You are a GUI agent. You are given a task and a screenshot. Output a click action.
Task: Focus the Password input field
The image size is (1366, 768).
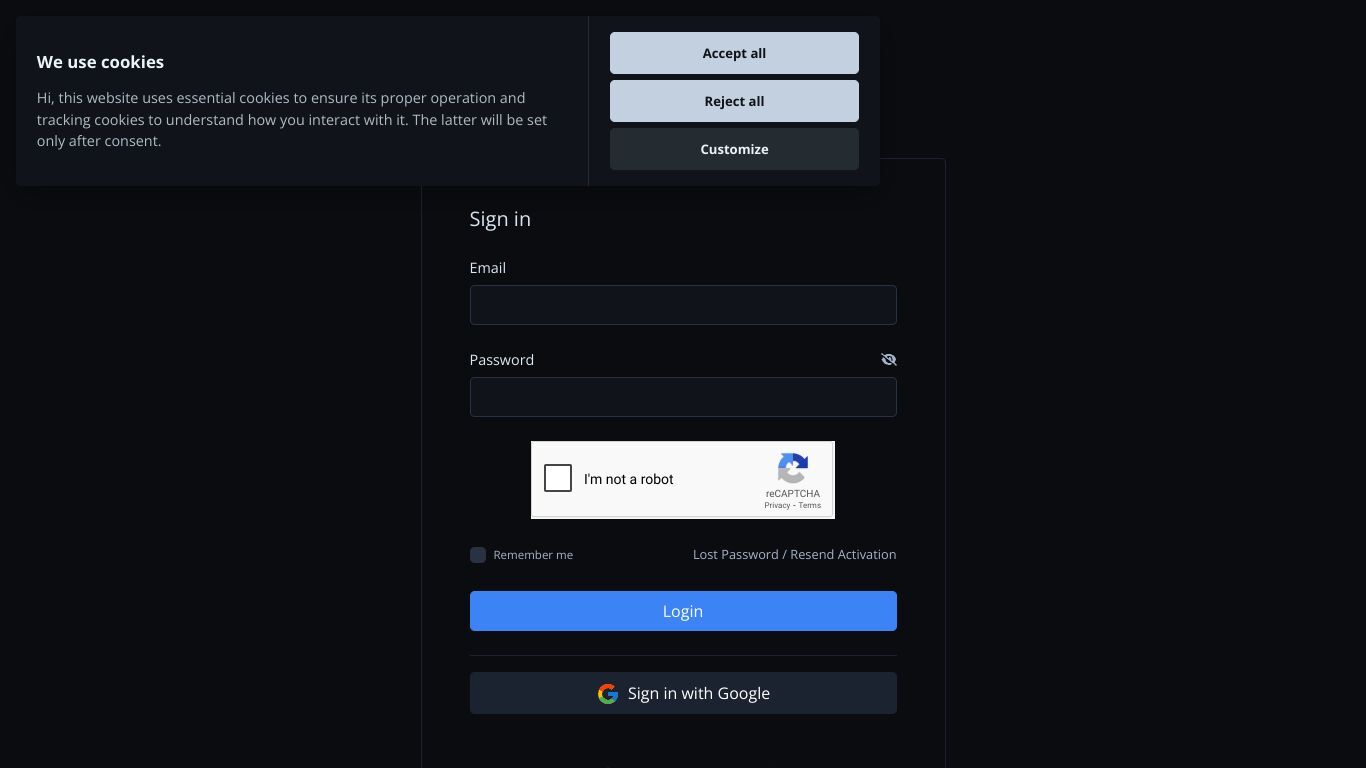click(683, 397)
